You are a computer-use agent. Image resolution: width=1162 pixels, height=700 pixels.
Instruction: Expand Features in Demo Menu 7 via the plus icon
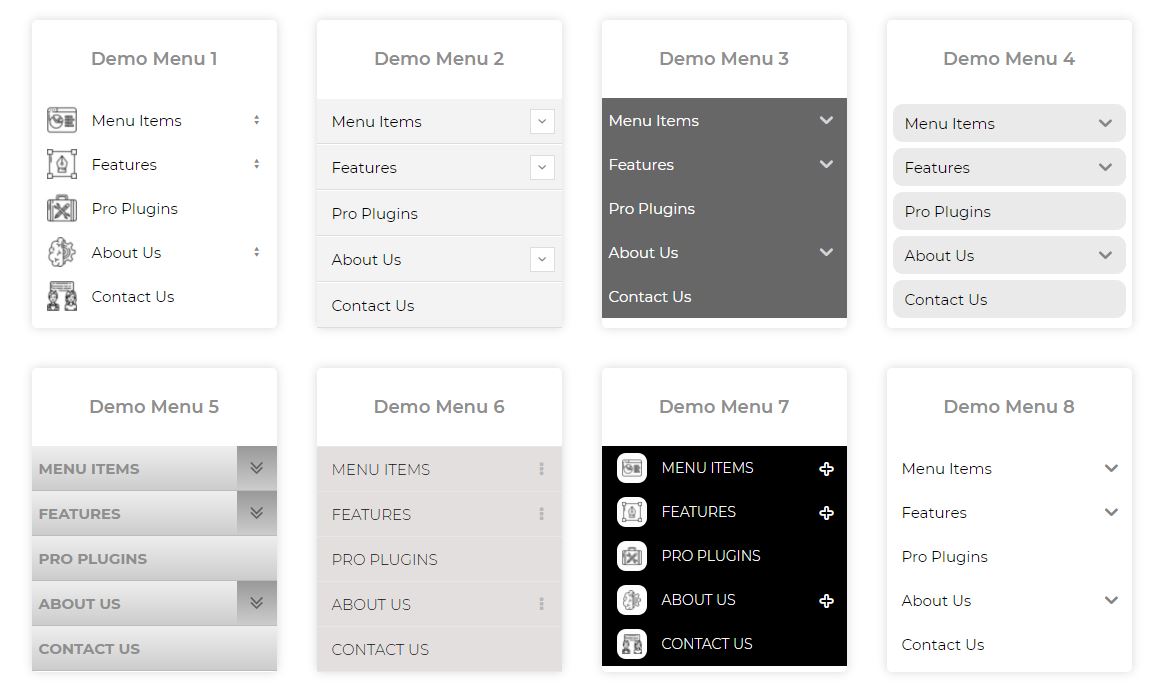[826, 511]
